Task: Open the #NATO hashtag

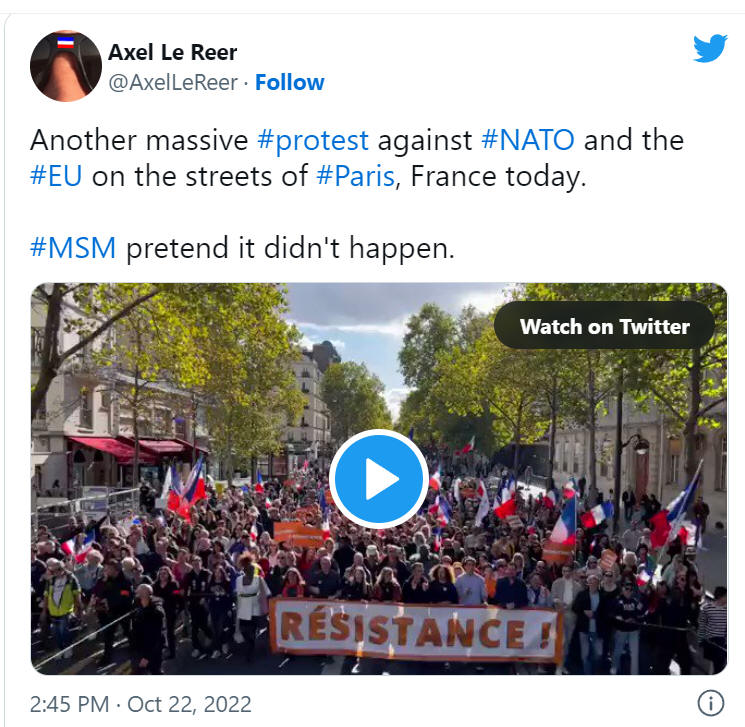Action: [528, 140]
